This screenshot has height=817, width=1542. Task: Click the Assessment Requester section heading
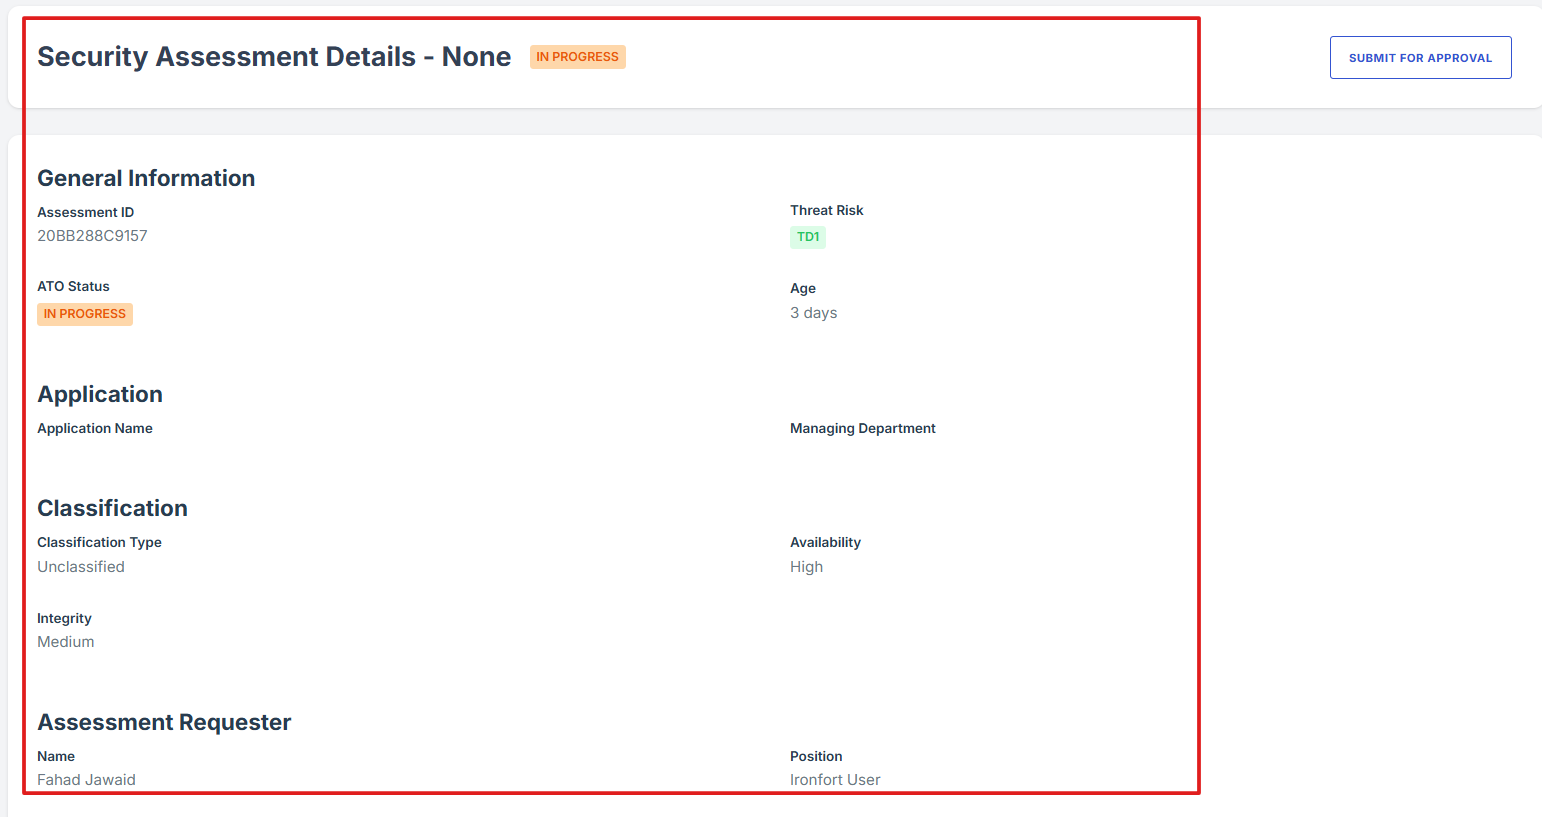pyautogui.click(x=164, y=722)
